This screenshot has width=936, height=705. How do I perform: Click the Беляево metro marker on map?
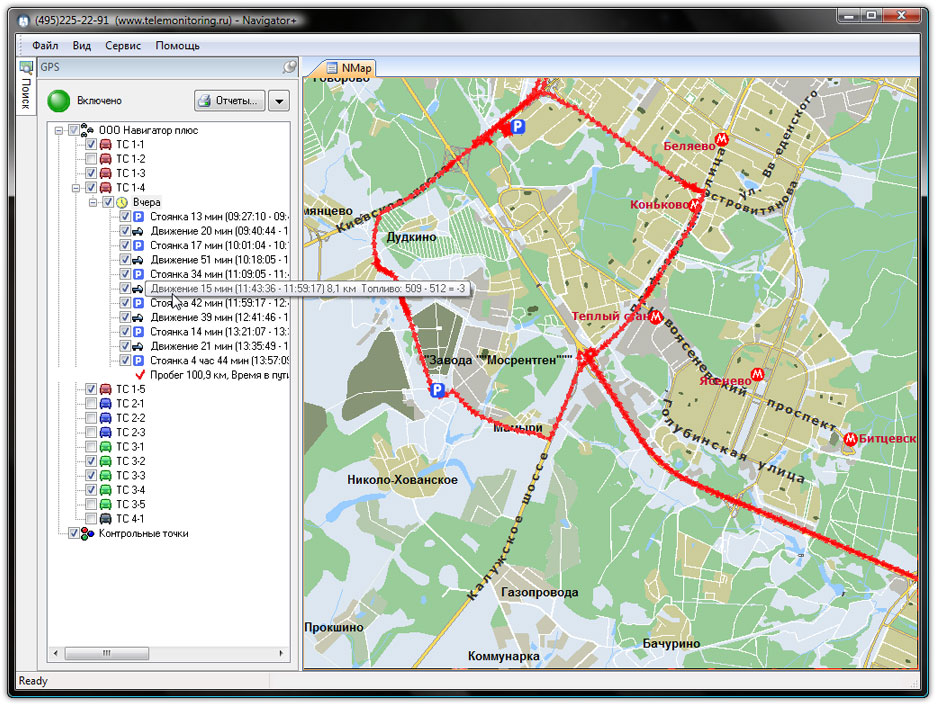point(722,140)
